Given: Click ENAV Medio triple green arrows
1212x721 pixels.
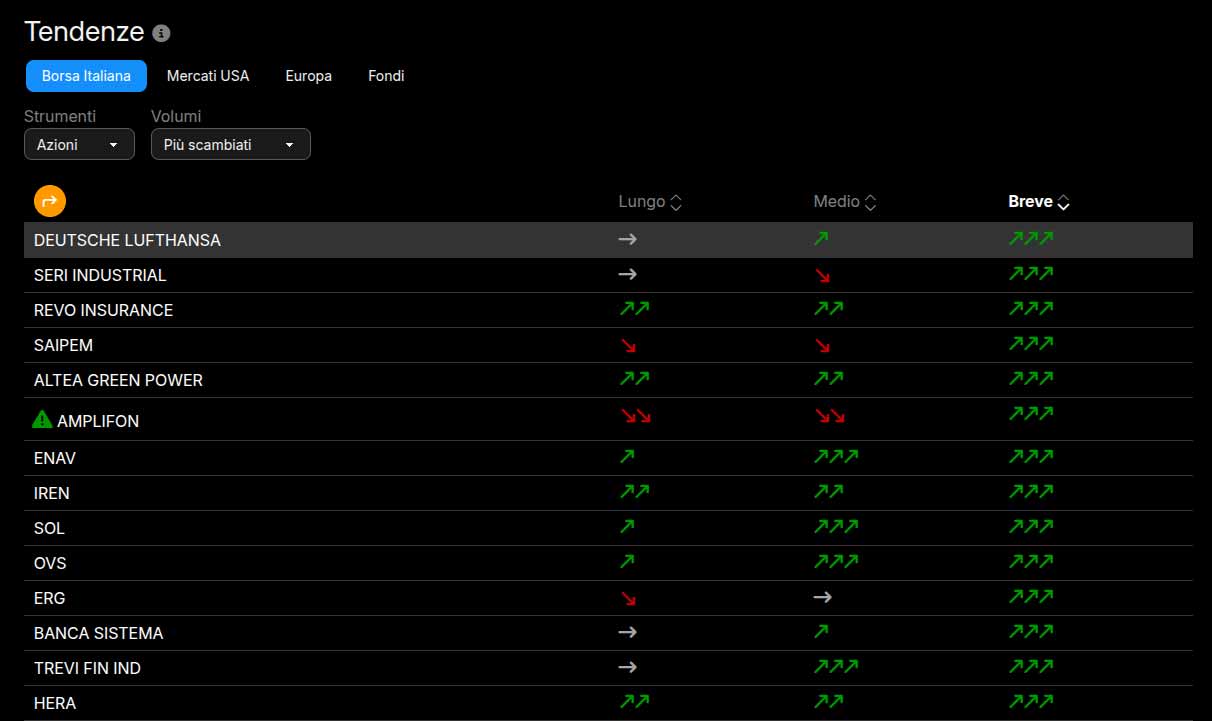Looking at the screenshot, I should 836,456.
